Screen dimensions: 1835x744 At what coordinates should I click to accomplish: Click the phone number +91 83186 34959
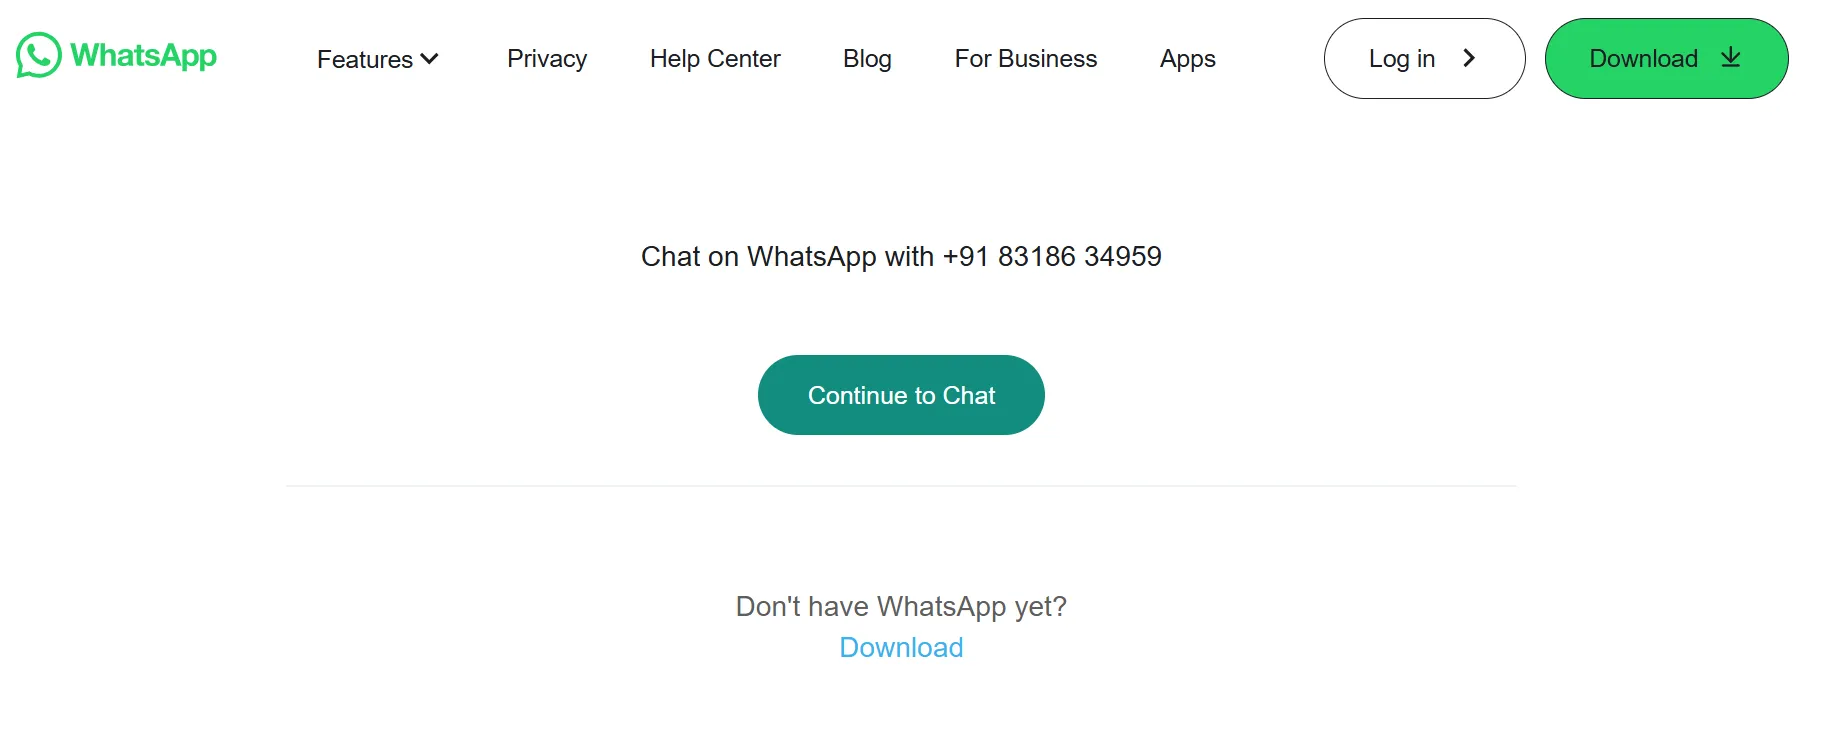(x=1052, y=257)
